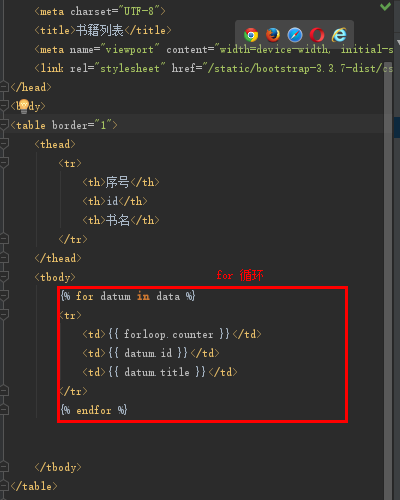
Task: Collapse the thead fold marker
Action: click(4, 144)
